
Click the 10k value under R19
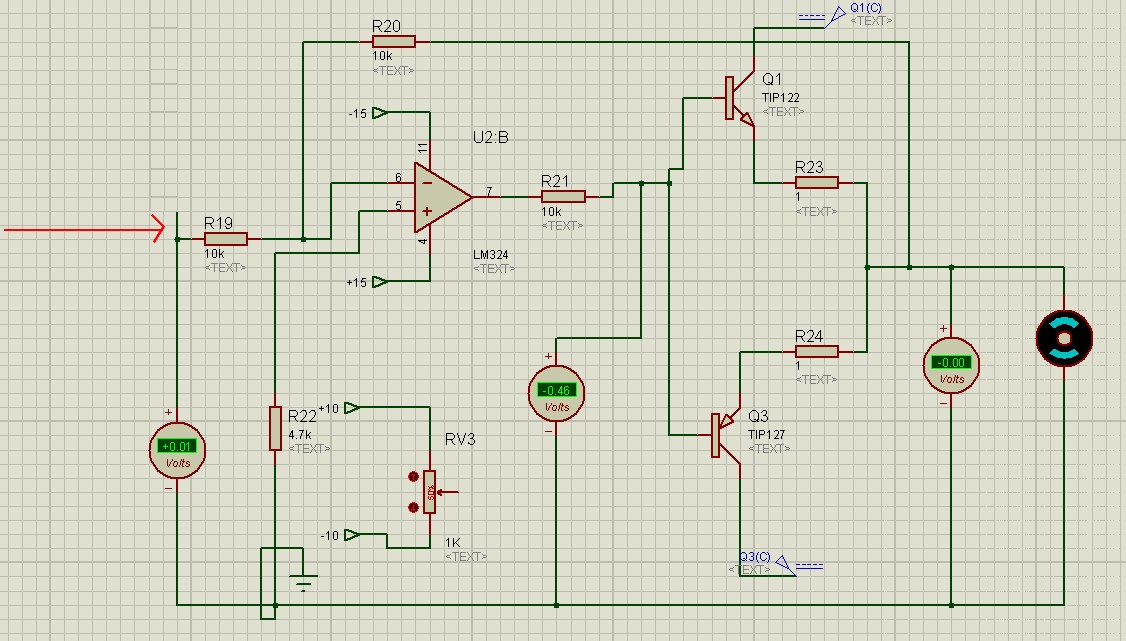click(214, 254)
